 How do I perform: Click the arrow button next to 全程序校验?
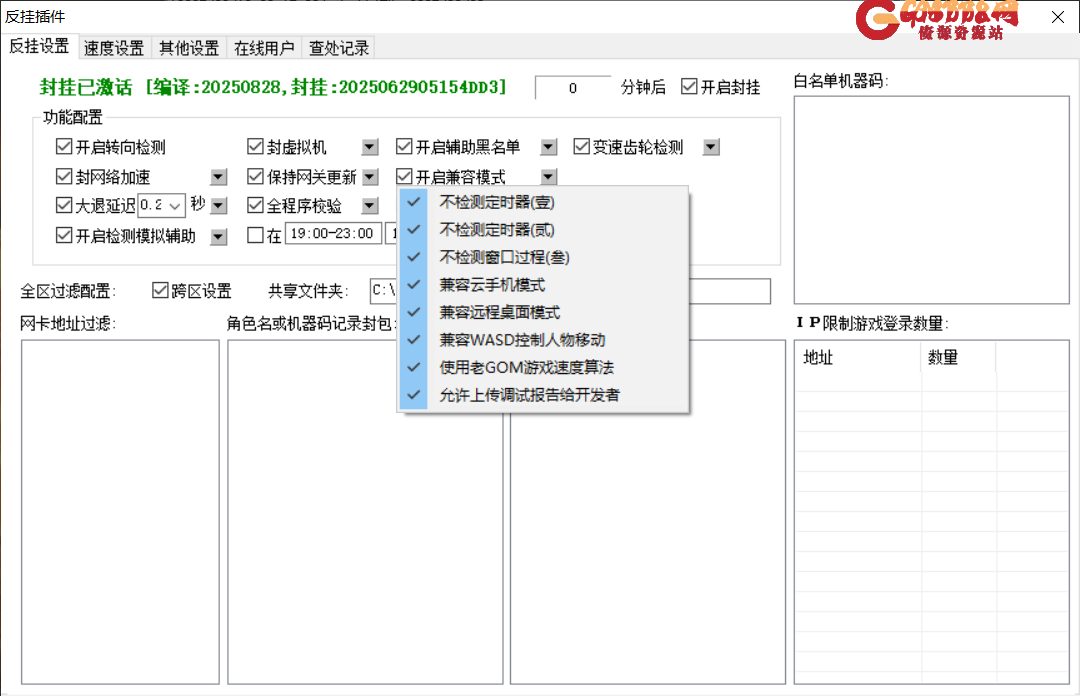pos(370,206)
